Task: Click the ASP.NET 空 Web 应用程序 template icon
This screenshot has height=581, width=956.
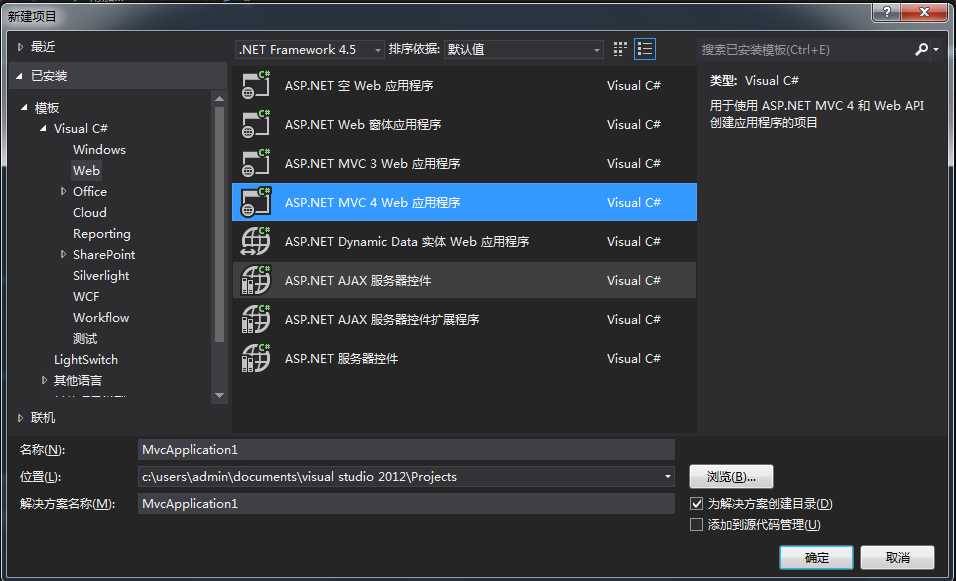Action: click(255, 85)
